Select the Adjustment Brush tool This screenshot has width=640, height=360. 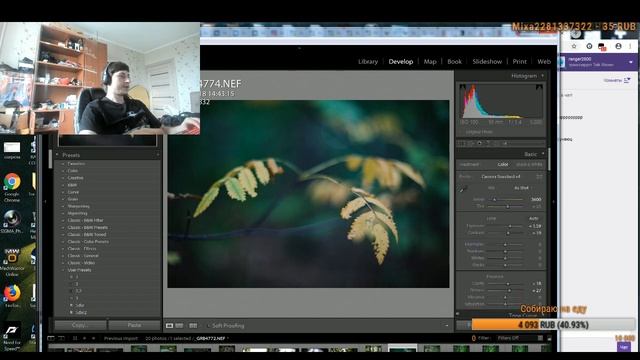(x=505, y=143)
